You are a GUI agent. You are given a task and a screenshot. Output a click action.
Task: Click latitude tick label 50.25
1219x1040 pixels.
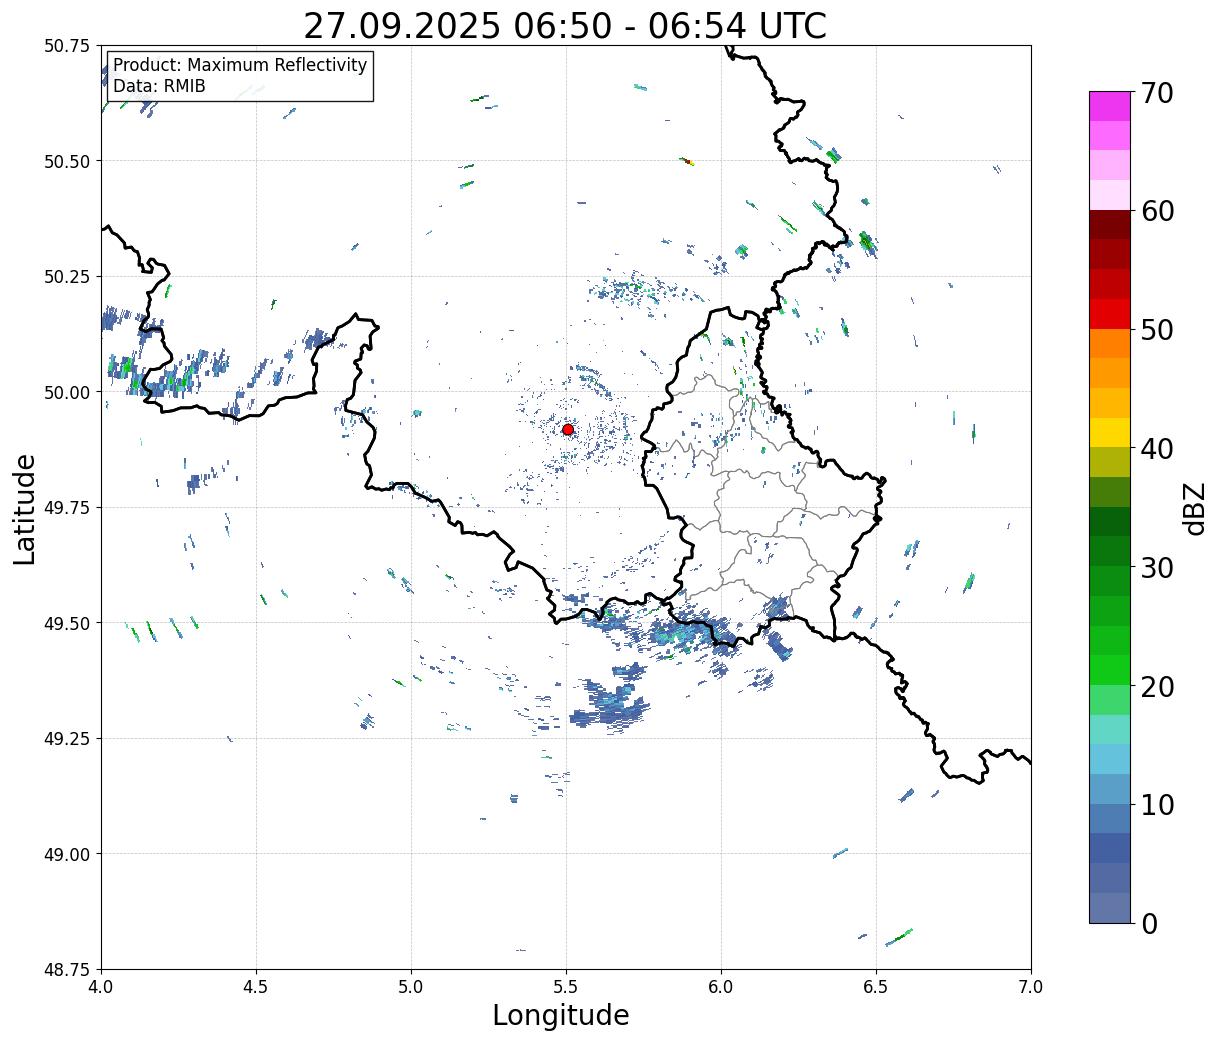click(67, 277)
